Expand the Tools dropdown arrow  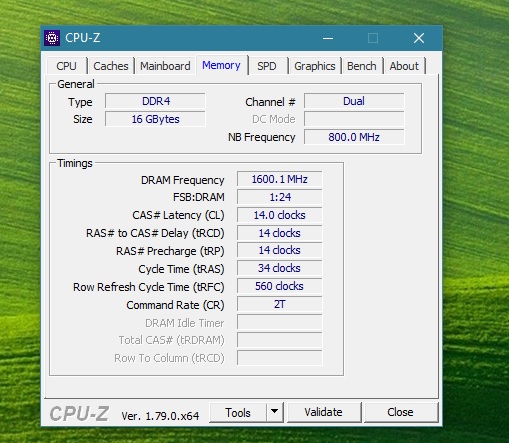pos(275,412)
